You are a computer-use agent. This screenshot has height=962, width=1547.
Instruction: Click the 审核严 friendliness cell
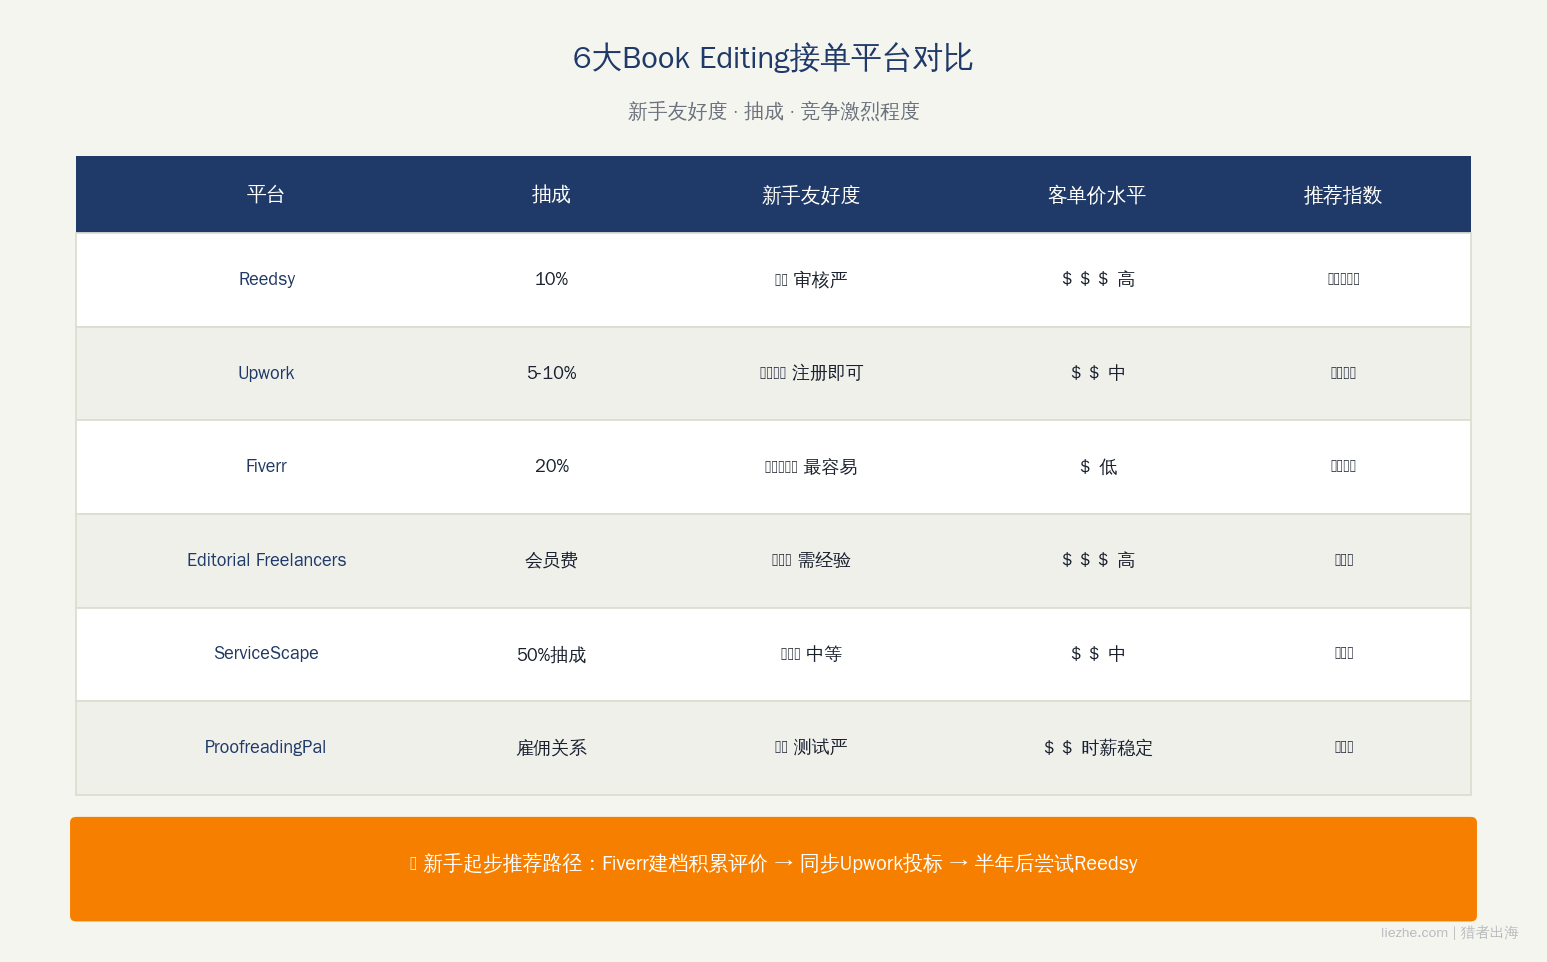point(811,279)
